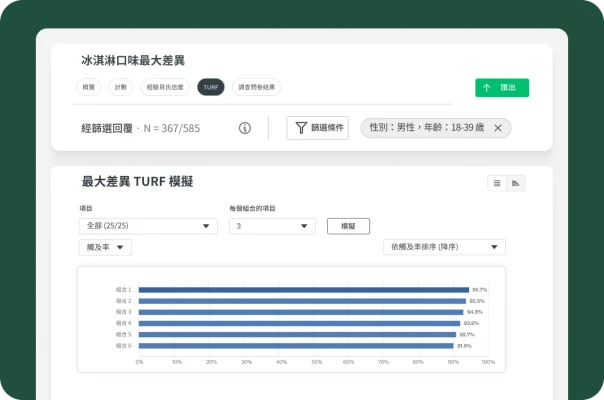Click the 冰淇淋口味最大差異 title

pyautogui.click(x=133, y=61)
